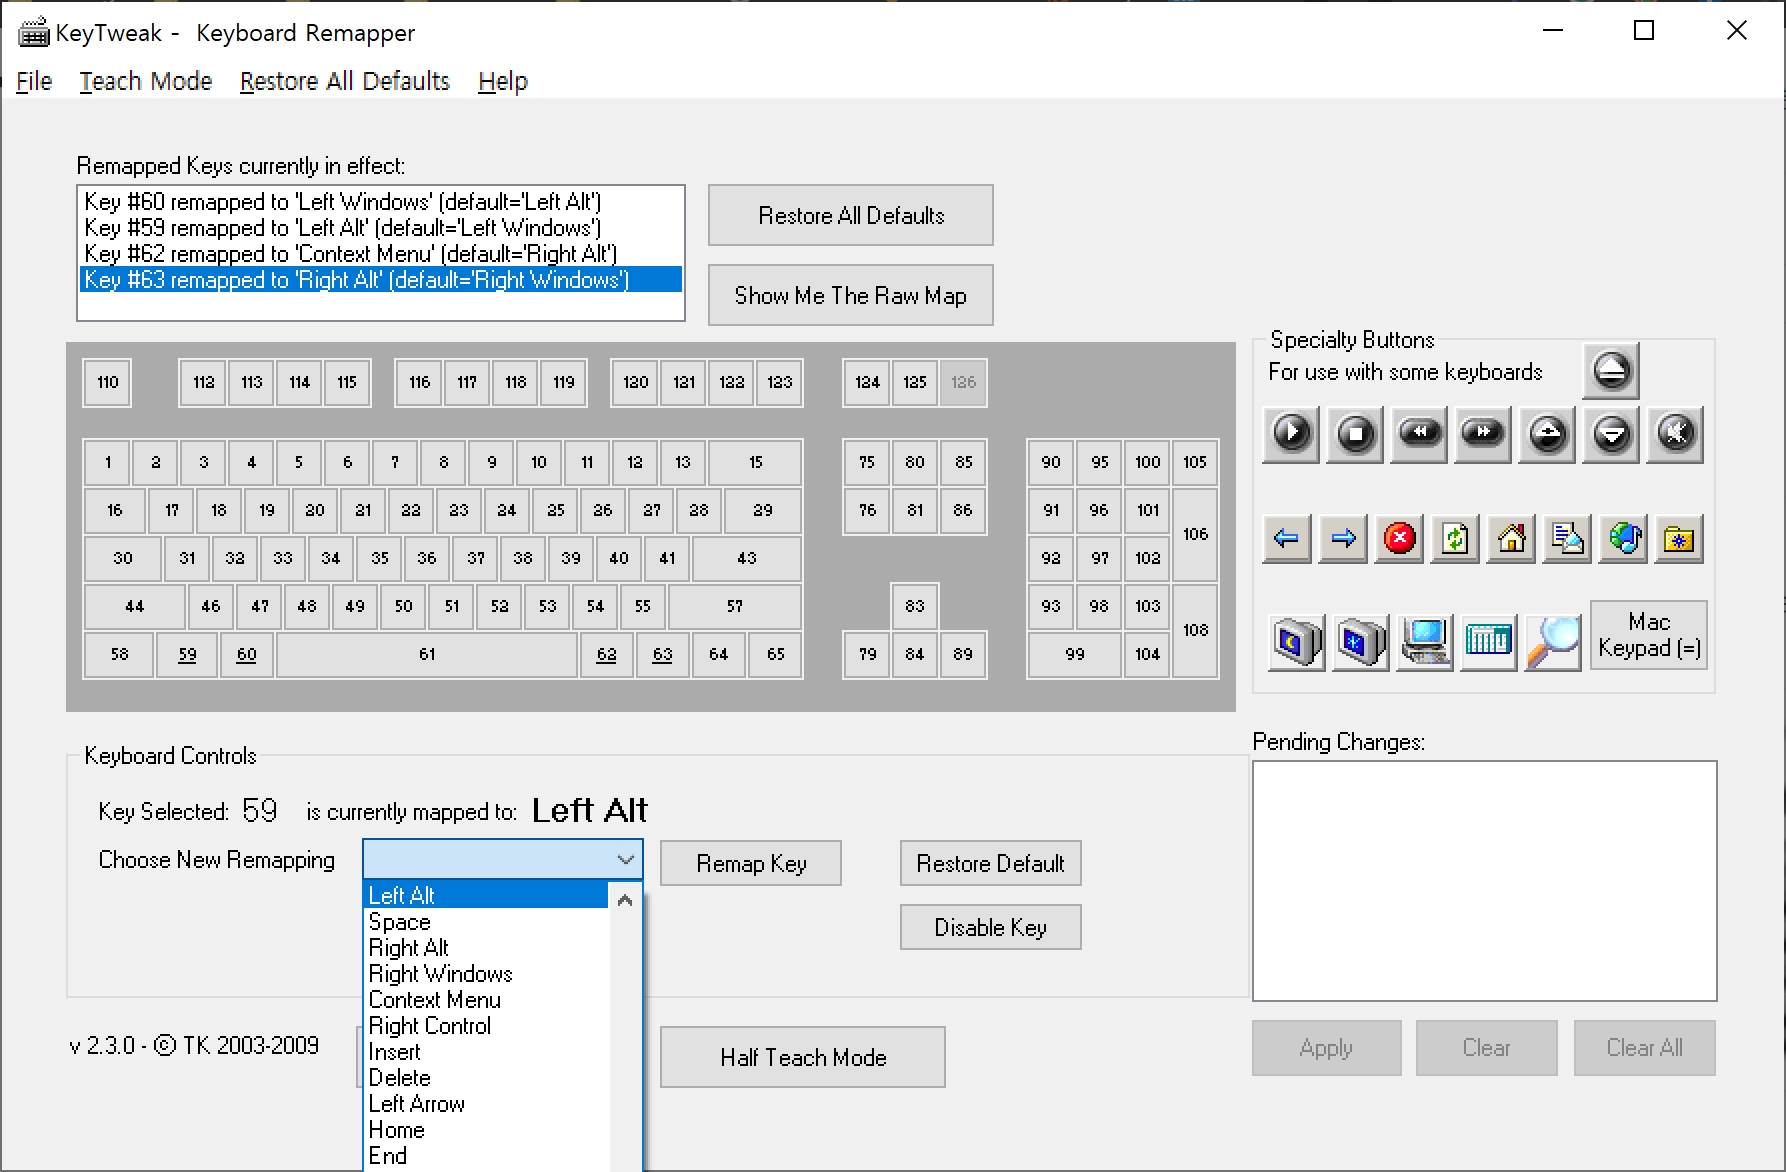Screen dimensions: 1786x1172
Task: Click inside the Pending Changes list box
Action: 1484,881
